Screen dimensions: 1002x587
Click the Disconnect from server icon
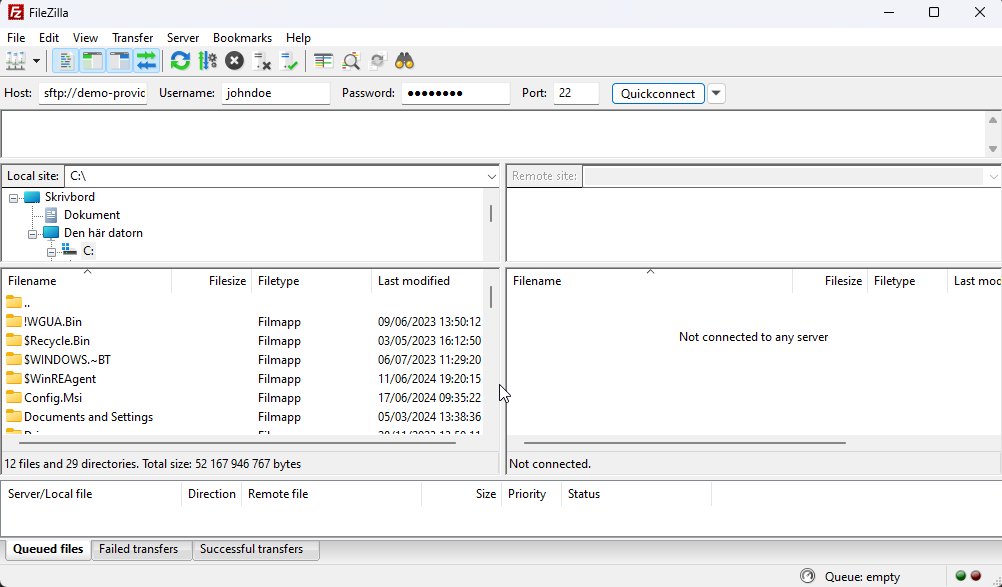click(x=262, y=61)
